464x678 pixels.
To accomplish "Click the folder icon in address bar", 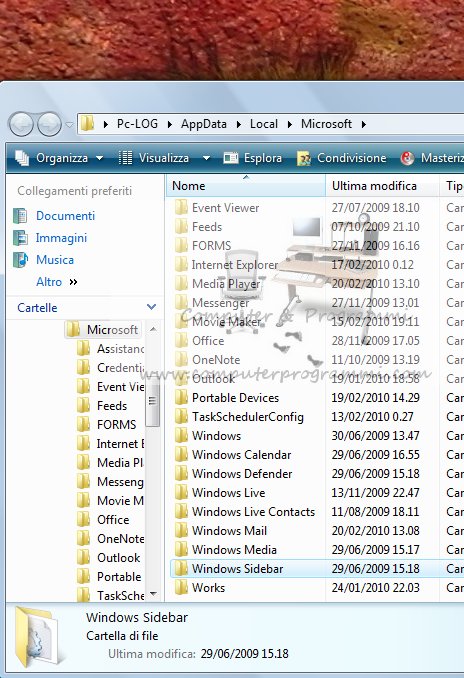I will coord(88,124).
